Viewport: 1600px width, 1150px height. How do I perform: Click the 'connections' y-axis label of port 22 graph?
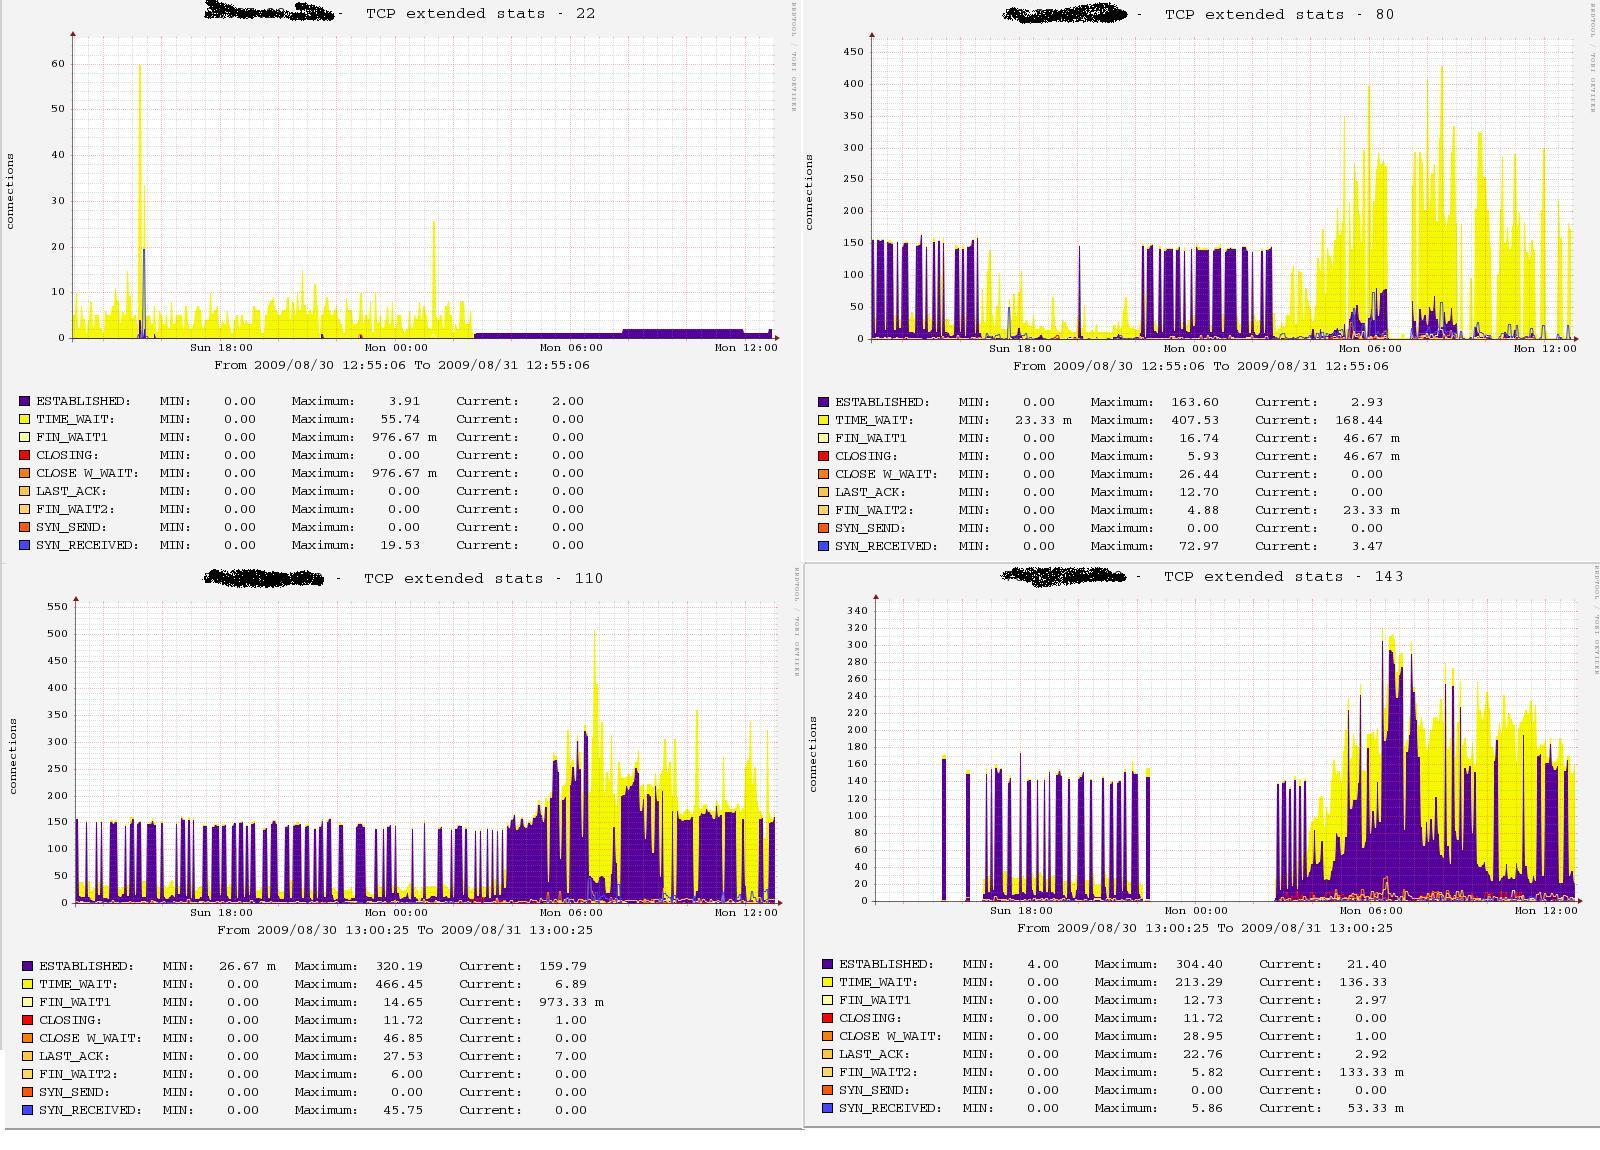pos(11,191)
